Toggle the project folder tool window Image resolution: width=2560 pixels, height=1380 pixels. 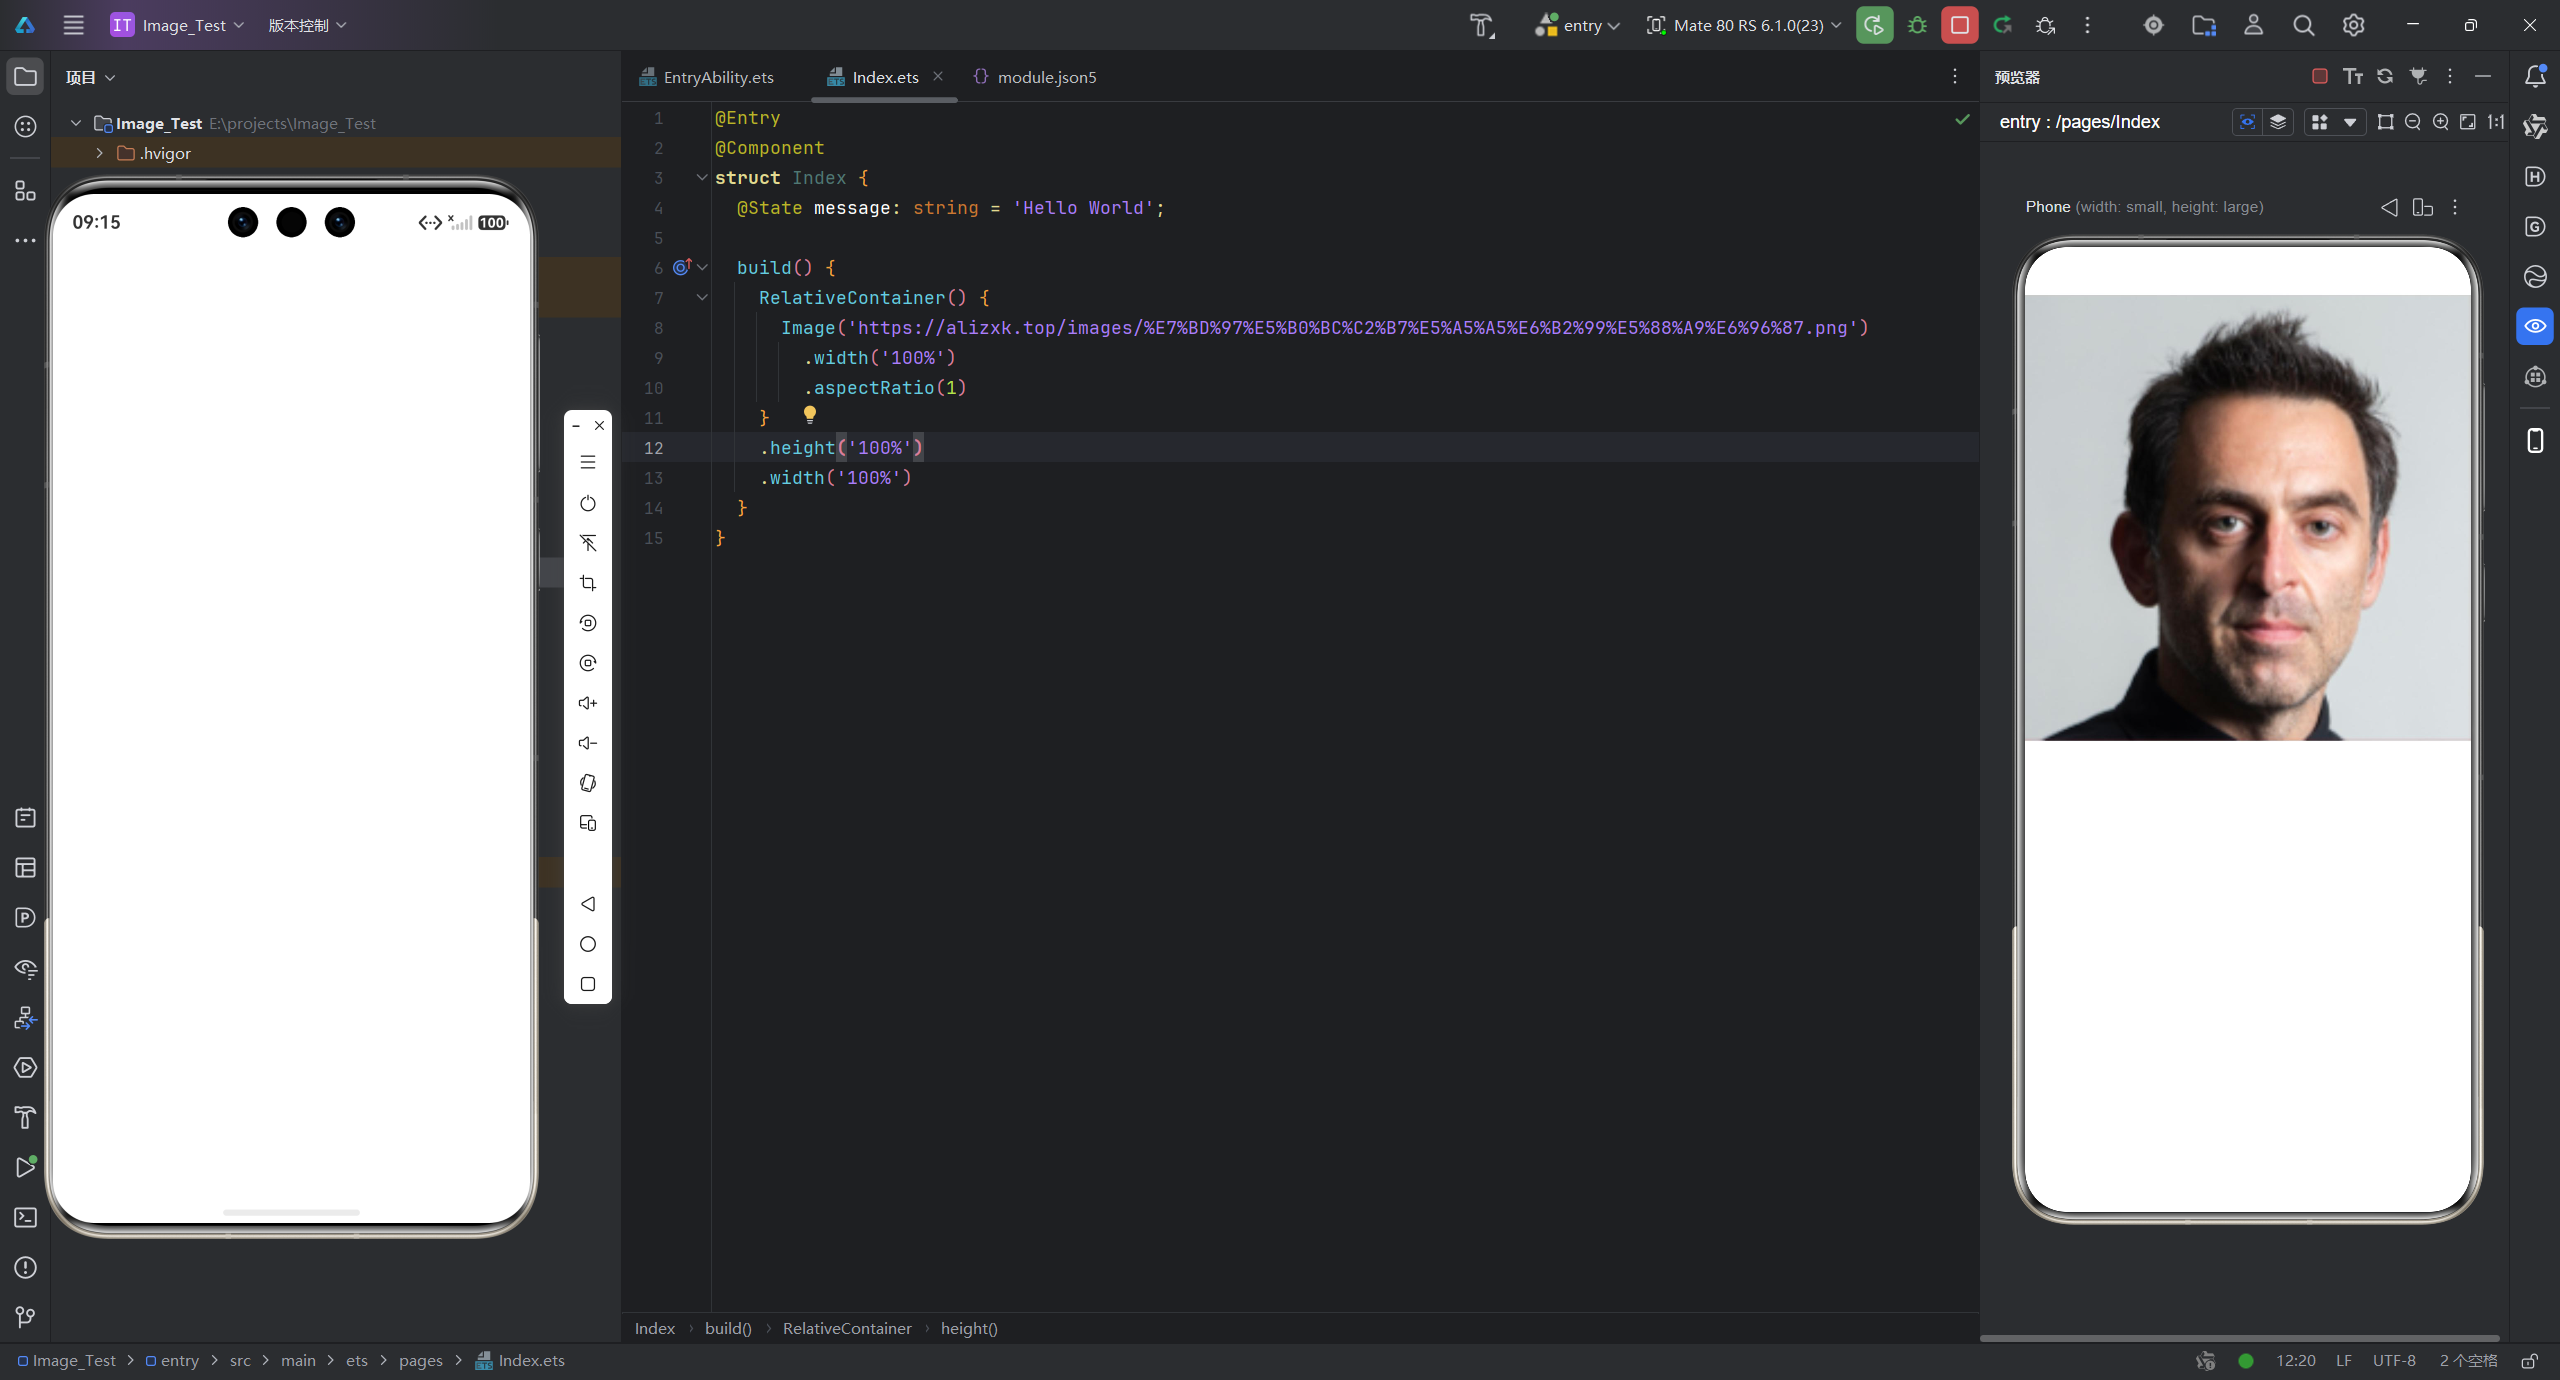tap(26, 77)
